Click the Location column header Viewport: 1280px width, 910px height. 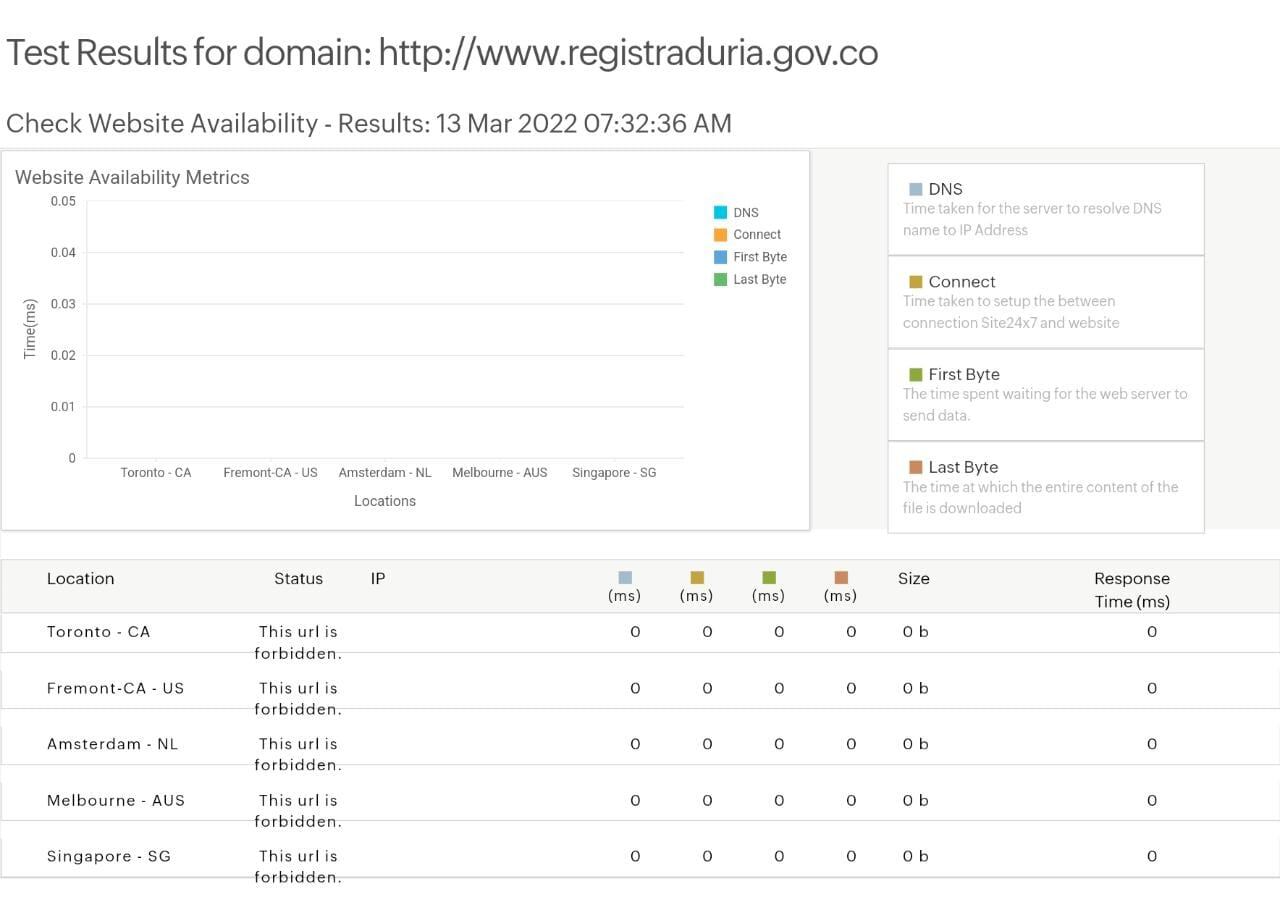[x=80, y=579]
